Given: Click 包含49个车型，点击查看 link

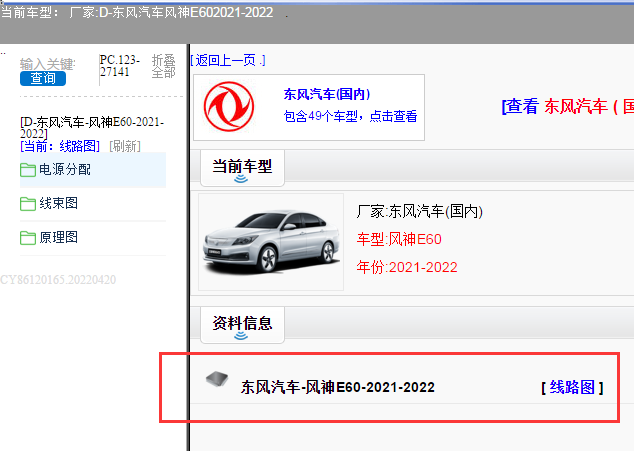Looking at the screenshot, I should pyautogui.click(x=350, y=116).
